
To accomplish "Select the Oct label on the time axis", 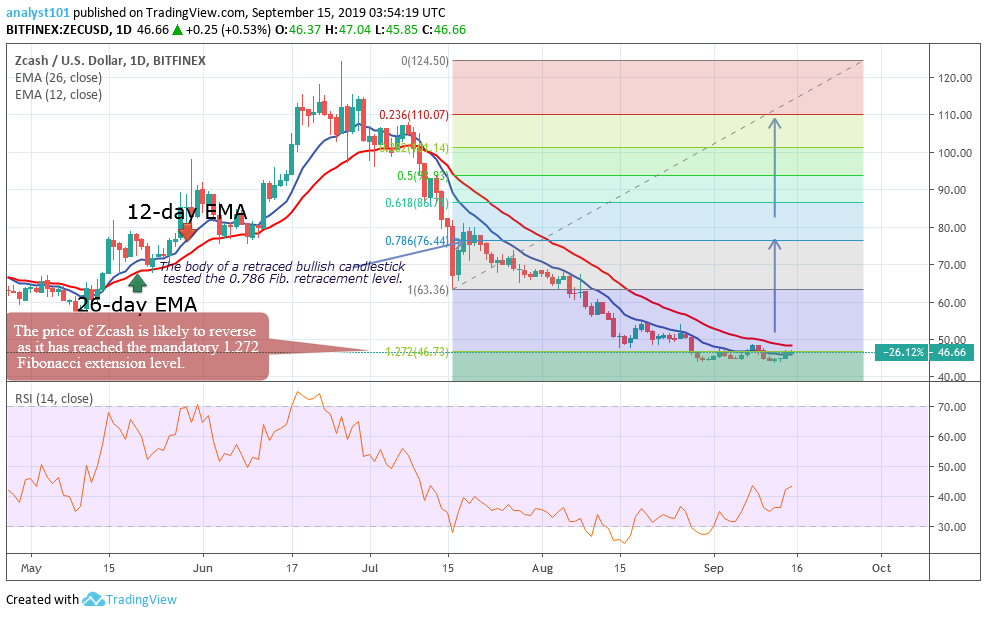I will pos(881,567).
